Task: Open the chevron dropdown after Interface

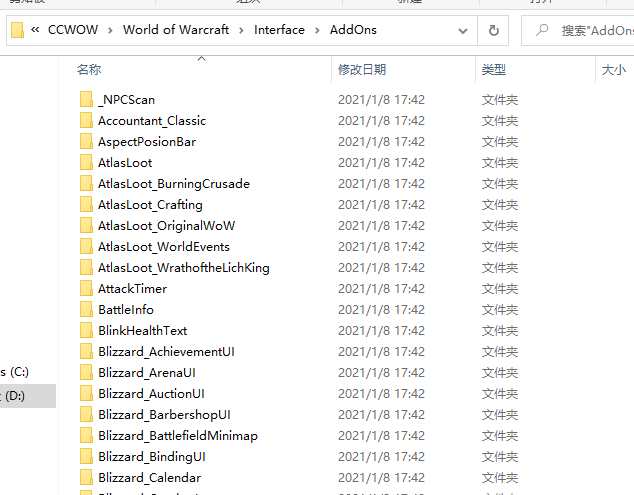Action: (317, 30)
